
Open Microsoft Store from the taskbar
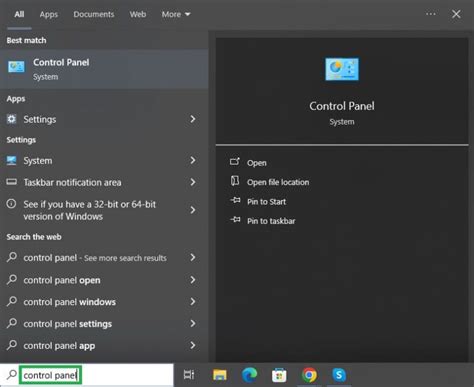click(x=279, y=375)
